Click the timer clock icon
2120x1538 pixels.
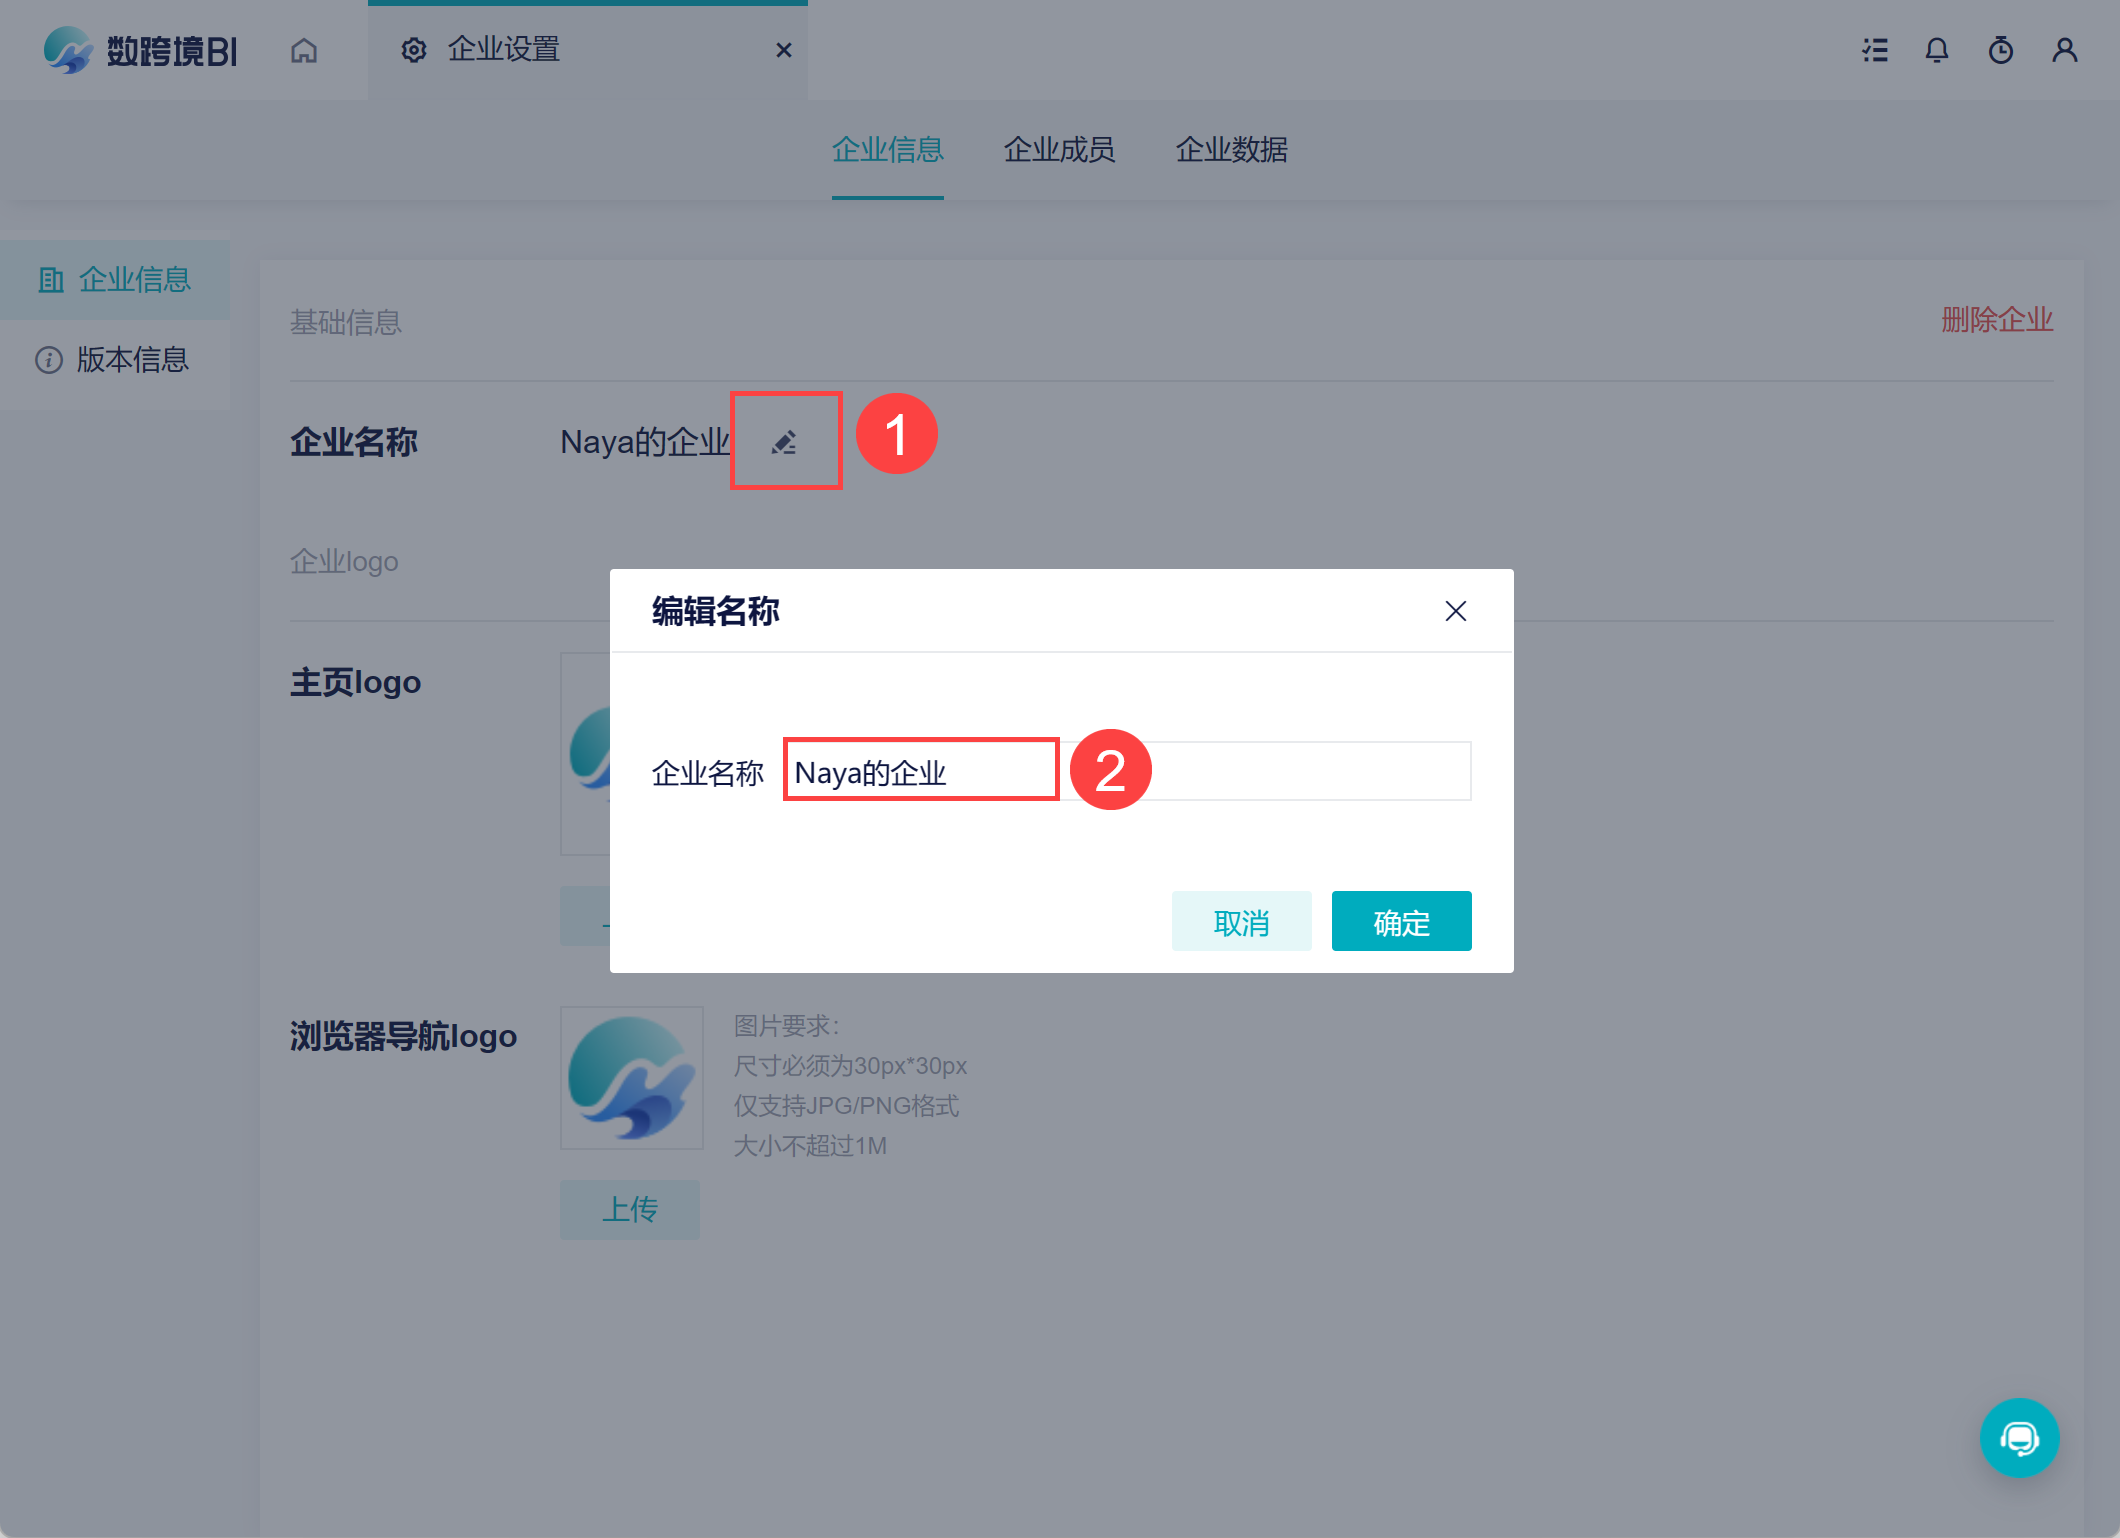click(2001, 50)
